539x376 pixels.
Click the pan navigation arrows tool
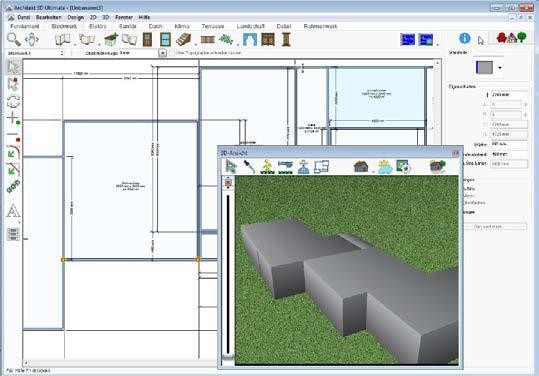[32, 40]
